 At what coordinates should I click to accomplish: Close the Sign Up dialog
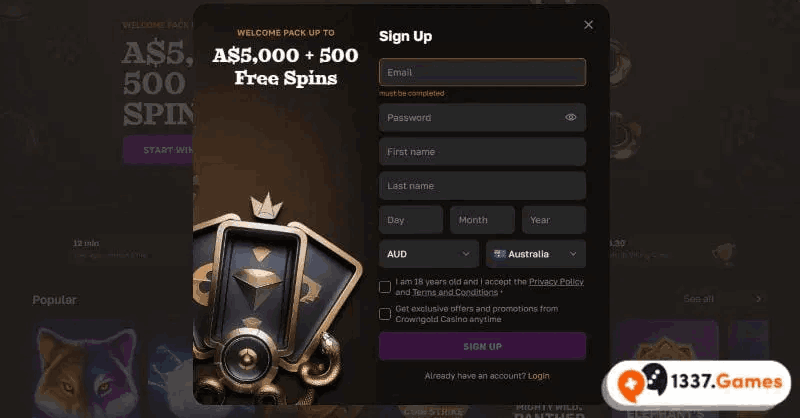pos(588,24)
